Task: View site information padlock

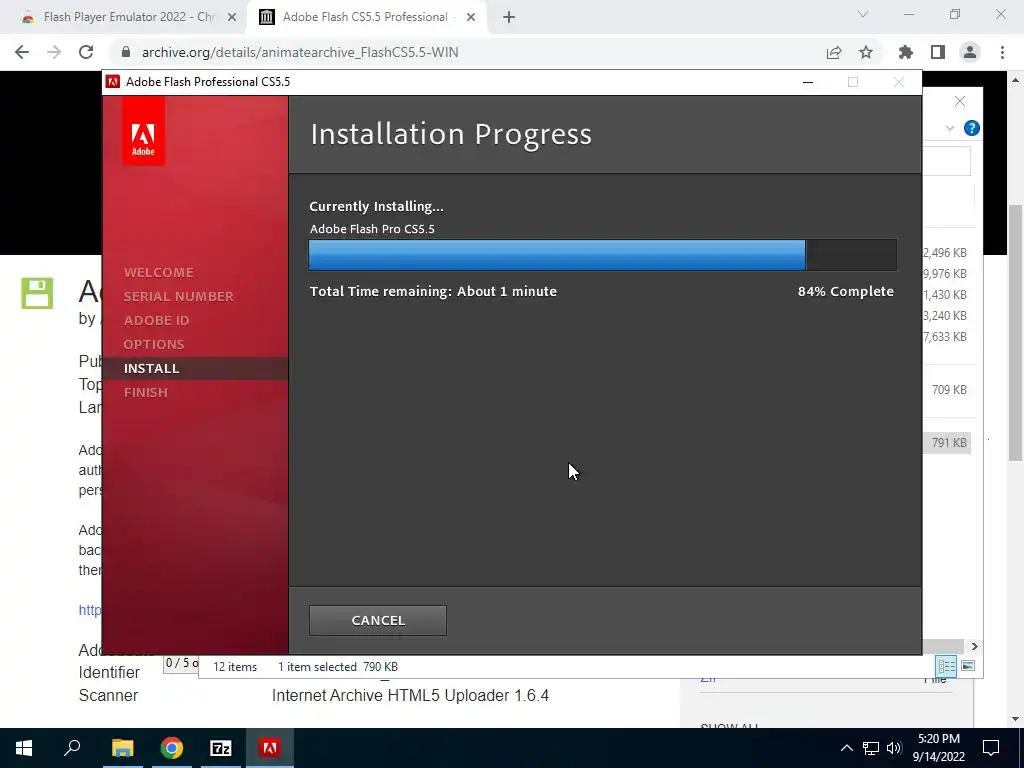Action: point(127,52)
